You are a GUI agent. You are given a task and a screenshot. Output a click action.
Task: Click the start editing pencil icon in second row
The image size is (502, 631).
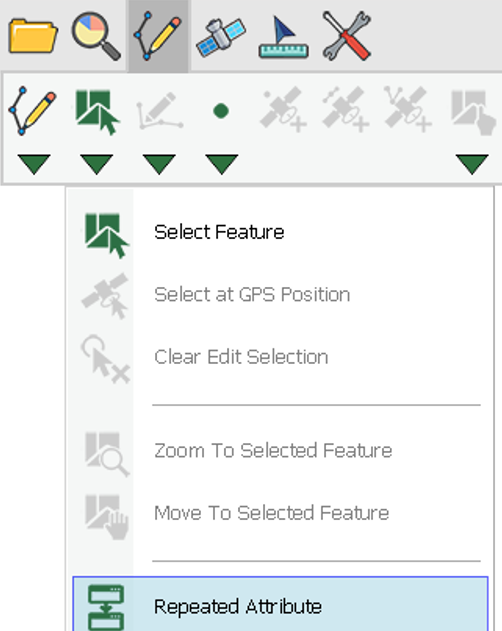tap(33, 110)
